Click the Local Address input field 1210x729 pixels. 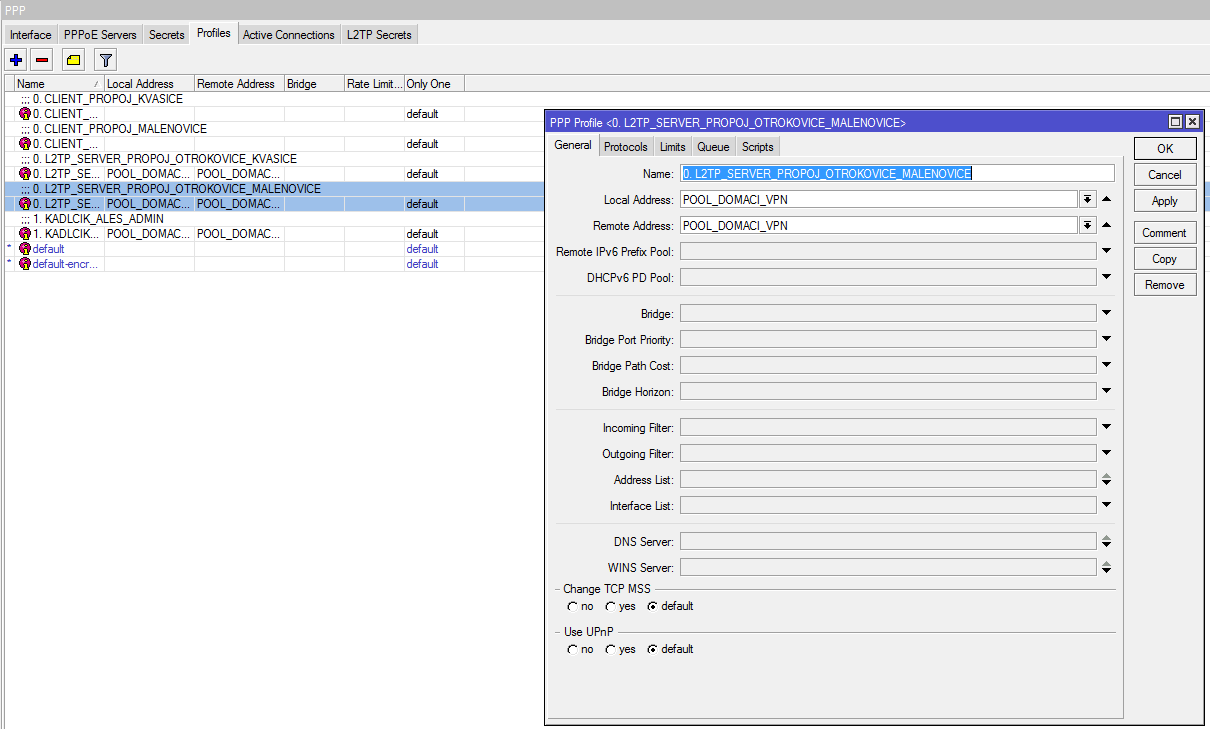(879, 200)
